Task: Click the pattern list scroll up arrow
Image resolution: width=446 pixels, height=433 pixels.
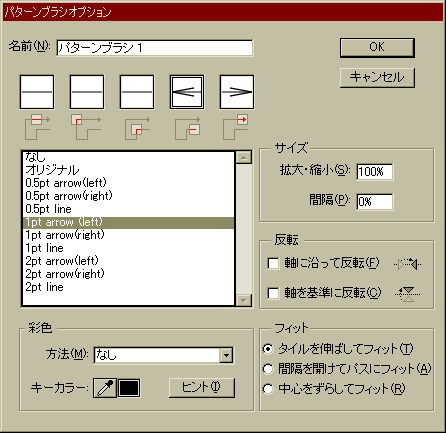Action: [x=244, y=157]
